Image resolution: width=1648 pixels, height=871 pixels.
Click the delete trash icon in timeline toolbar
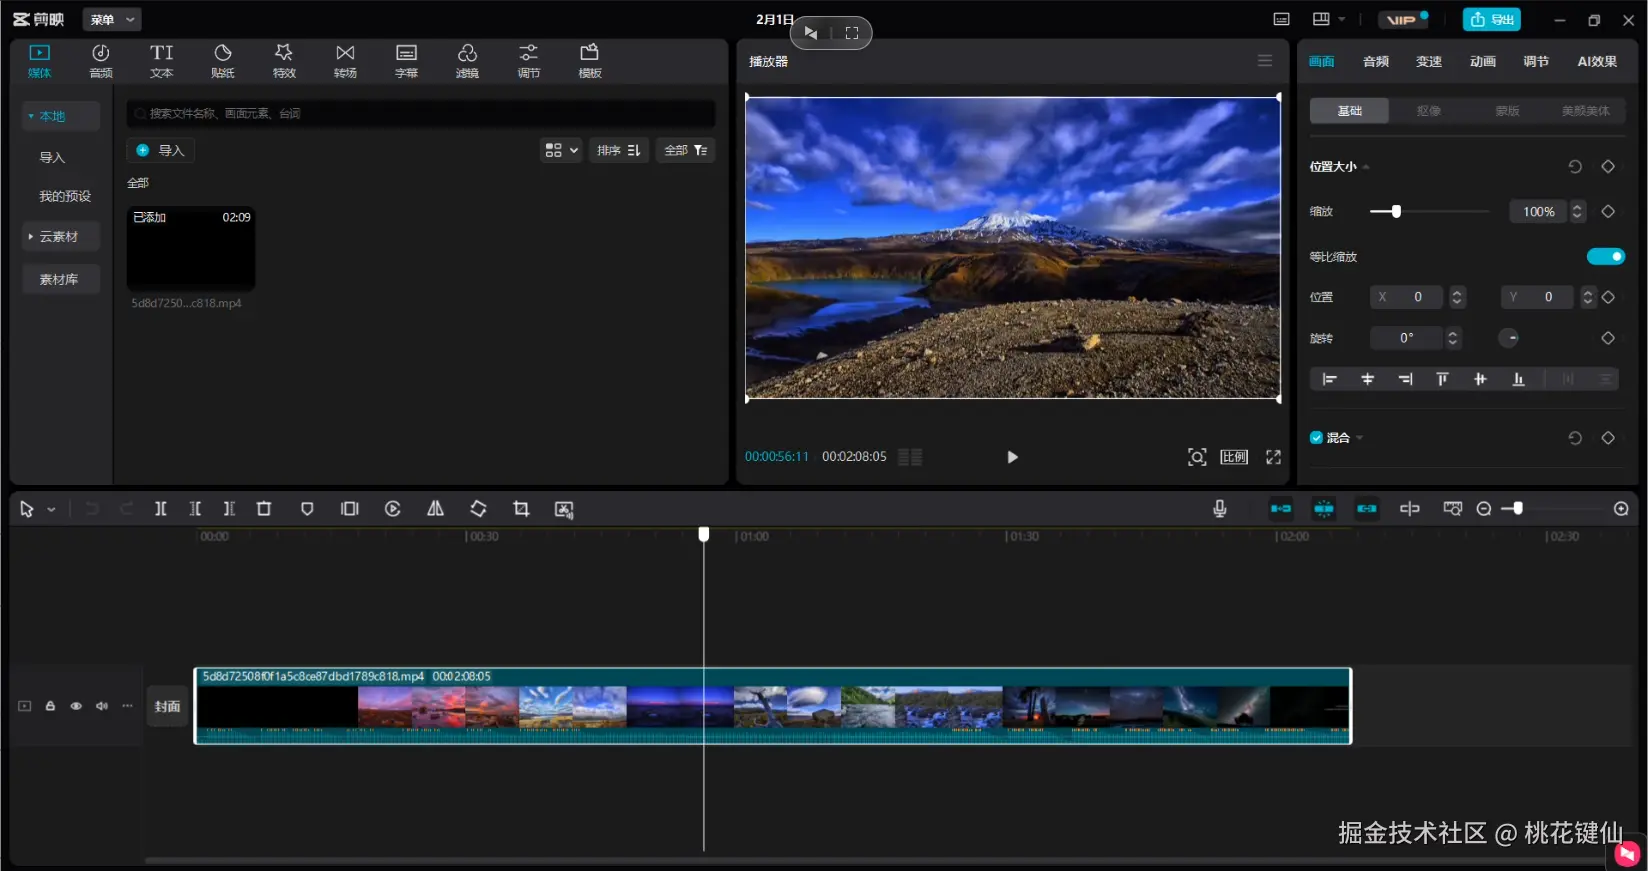pos(264,509)
